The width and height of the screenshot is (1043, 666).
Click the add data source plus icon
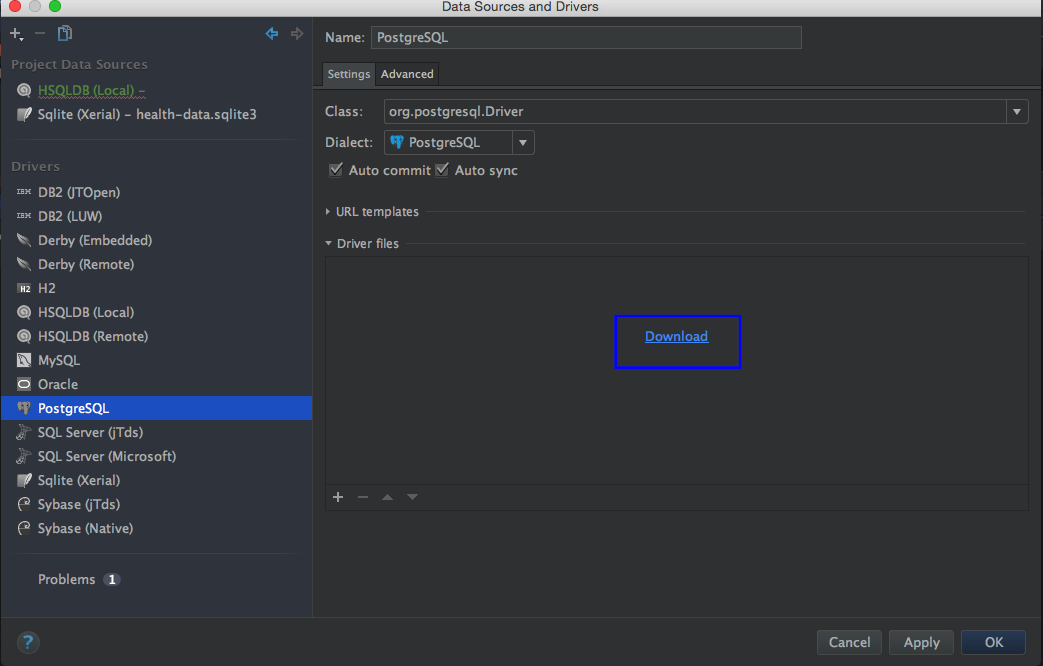(16, 33)
